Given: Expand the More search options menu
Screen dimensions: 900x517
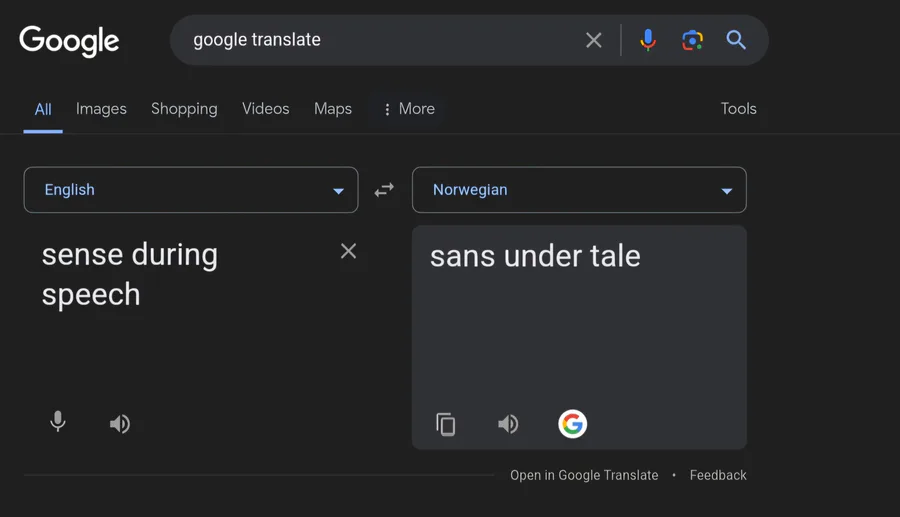Looking at the screenshot, I should tap(409, 109).
